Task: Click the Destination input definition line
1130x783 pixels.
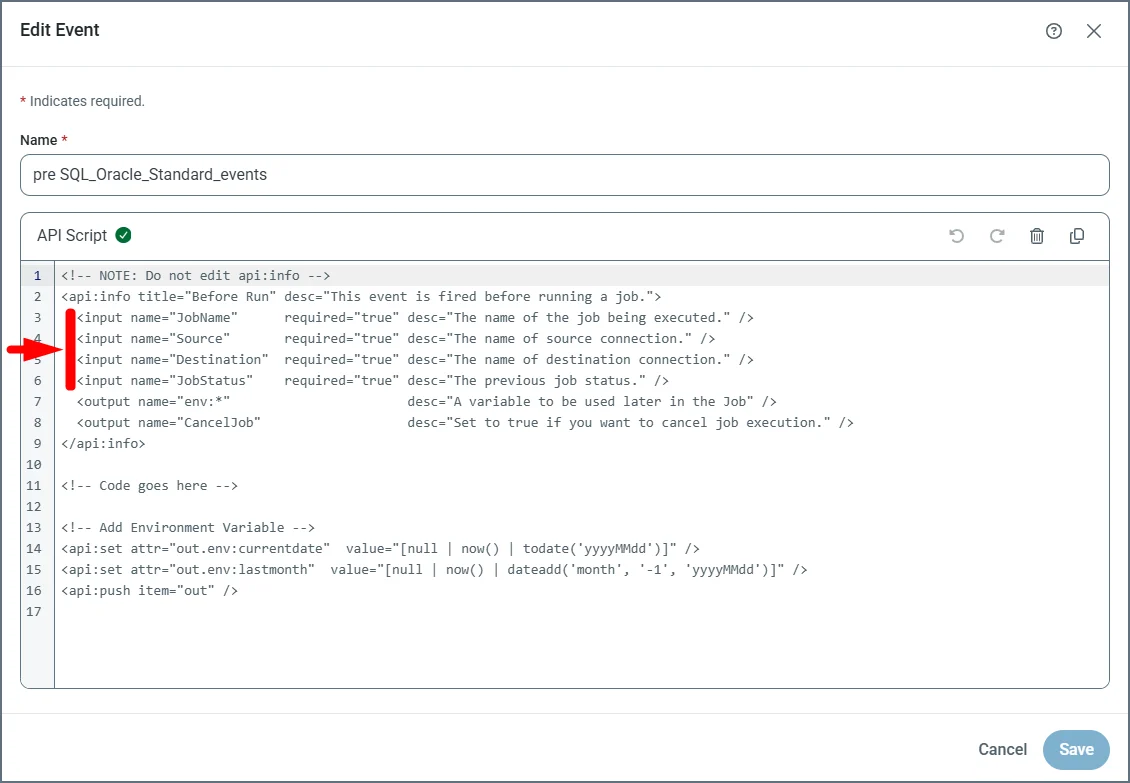Action: 415,359
